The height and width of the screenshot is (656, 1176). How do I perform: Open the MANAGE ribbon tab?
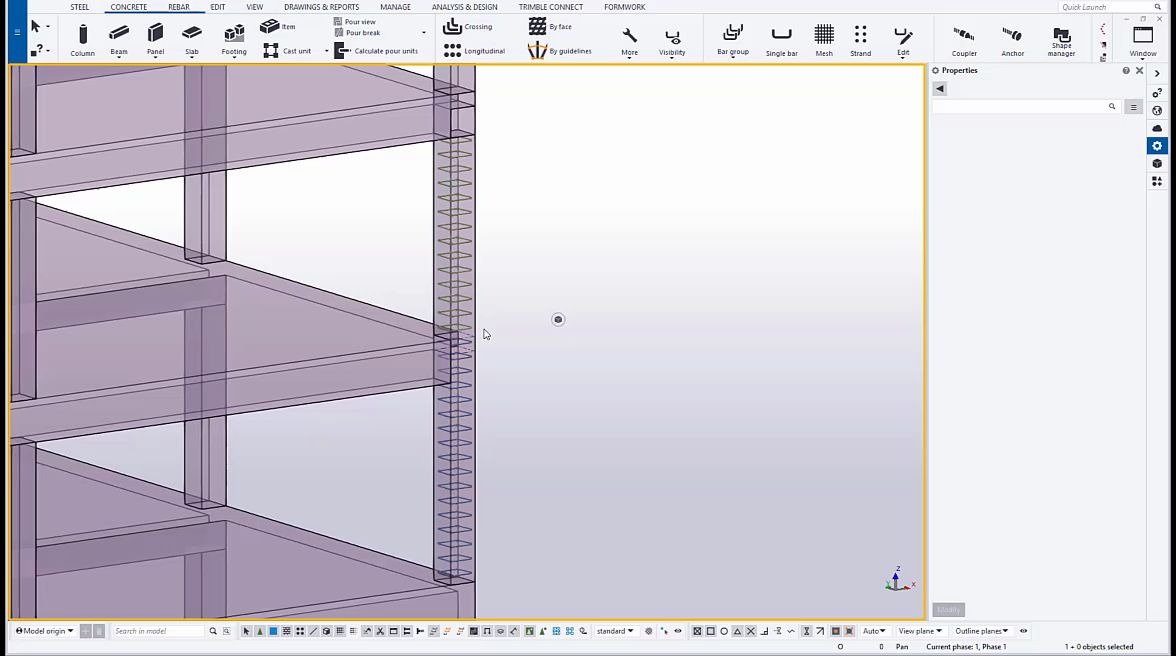395,7
